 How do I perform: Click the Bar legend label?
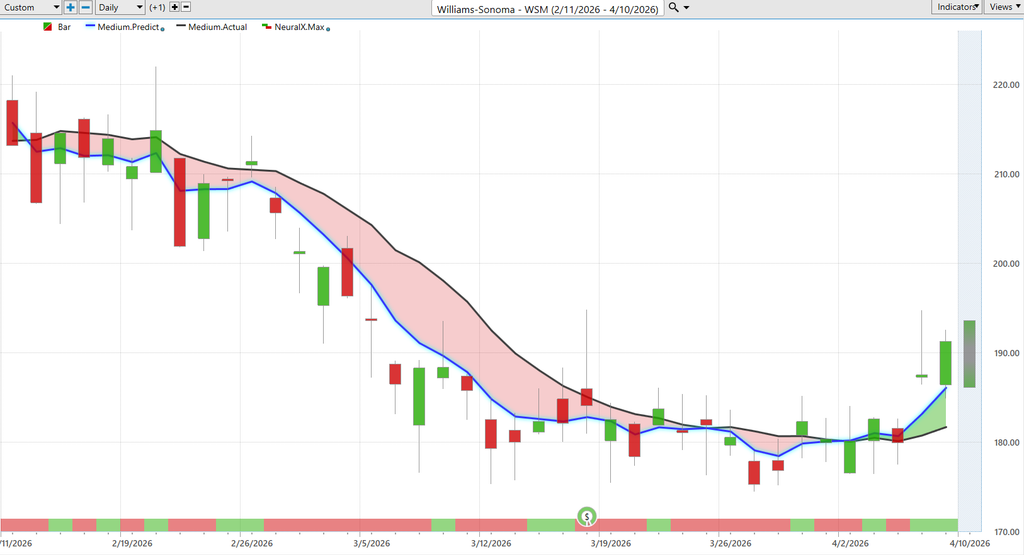(64, 27)
